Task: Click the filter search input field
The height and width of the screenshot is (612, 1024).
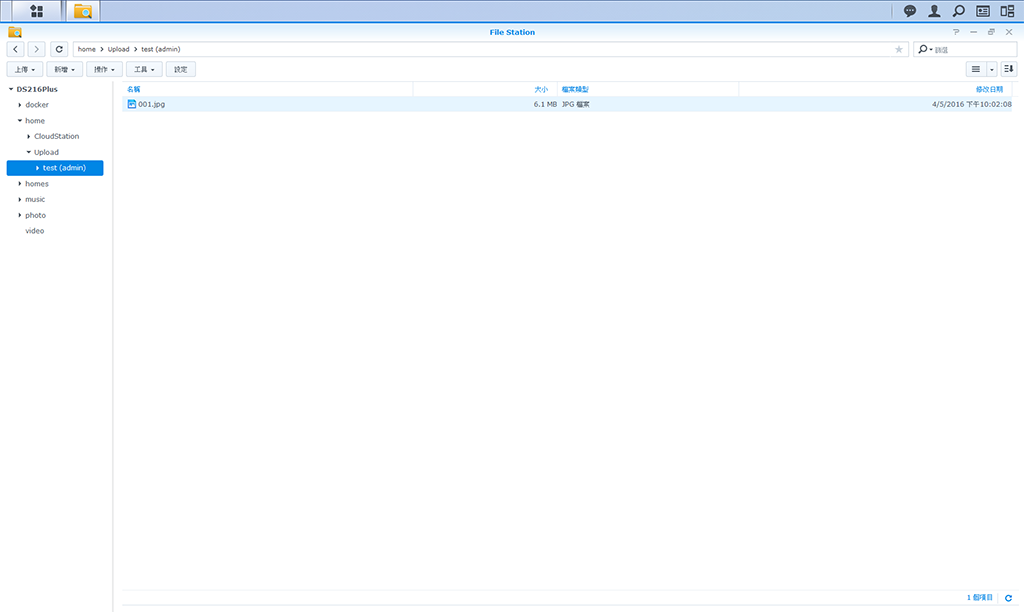Action: [973, 49]
